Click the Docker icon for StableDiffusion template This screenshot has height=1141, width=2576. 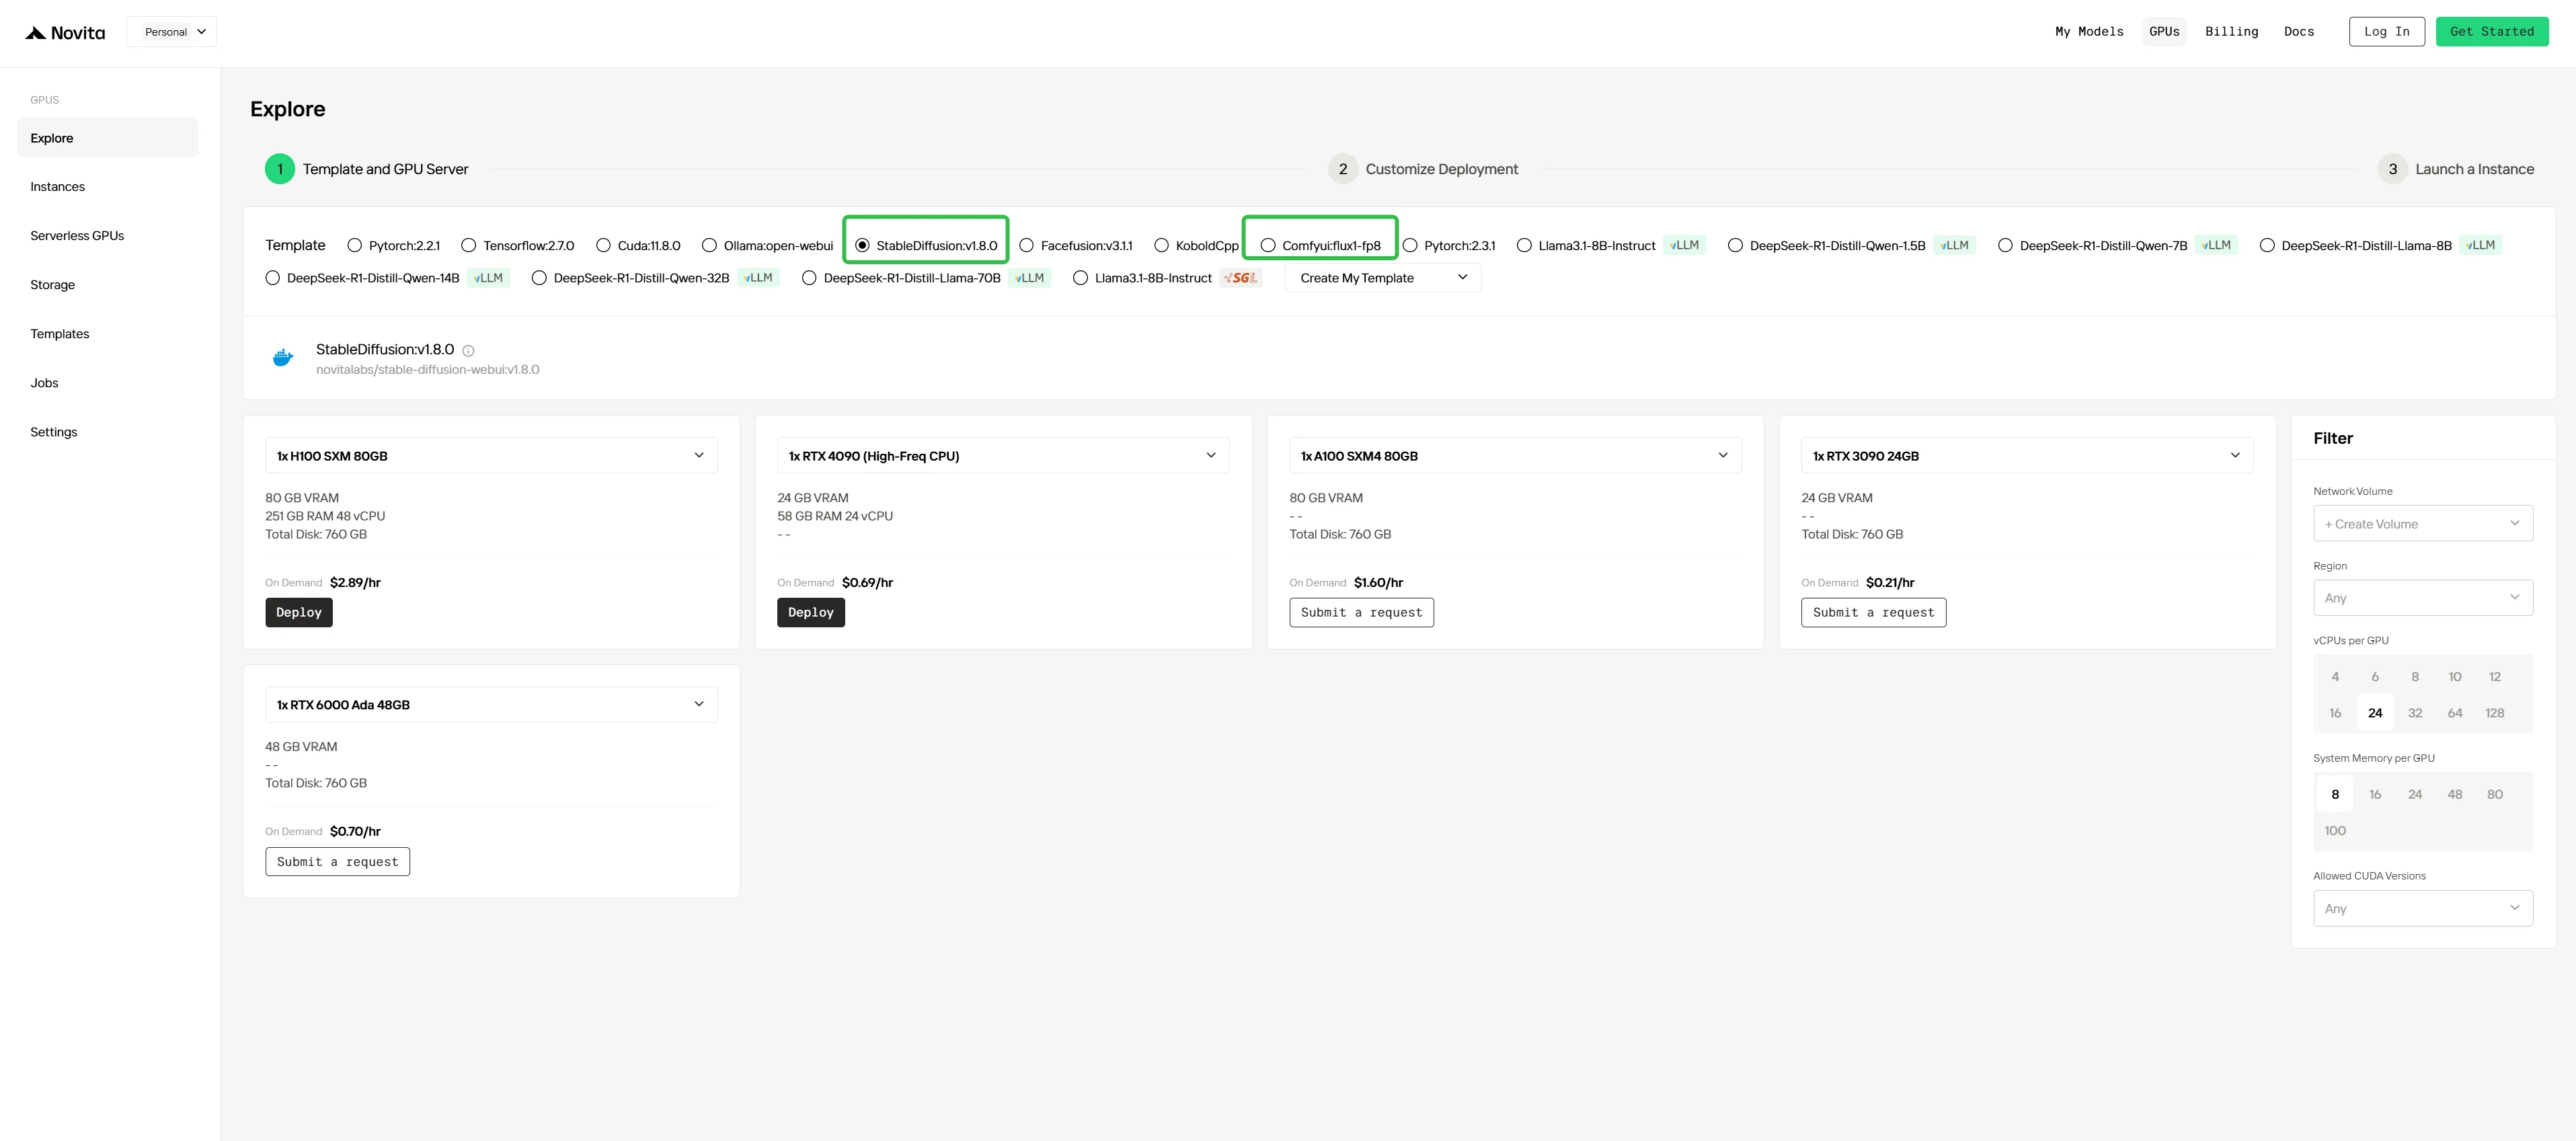pyautogui.click(x=283, y=358)
